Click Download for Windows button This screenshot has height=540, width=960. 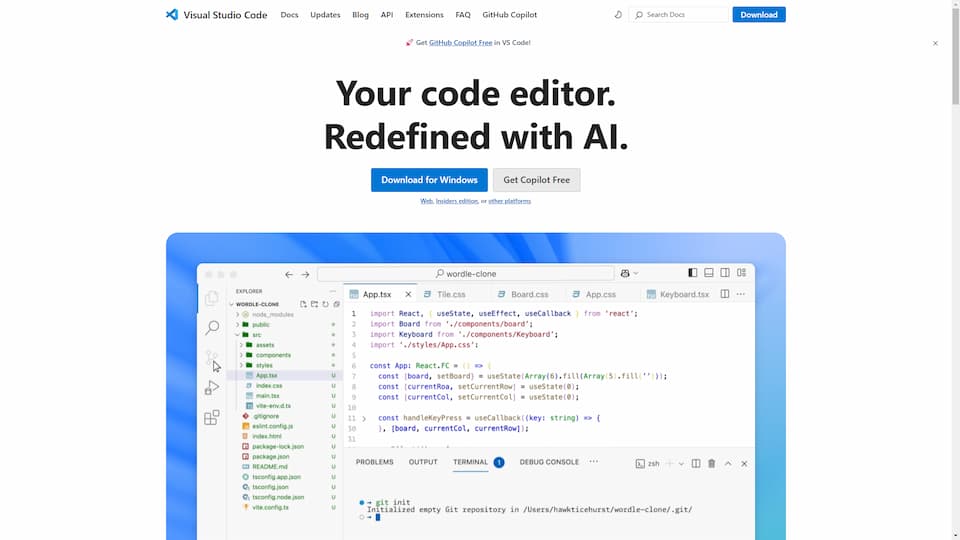pos(429,180)
